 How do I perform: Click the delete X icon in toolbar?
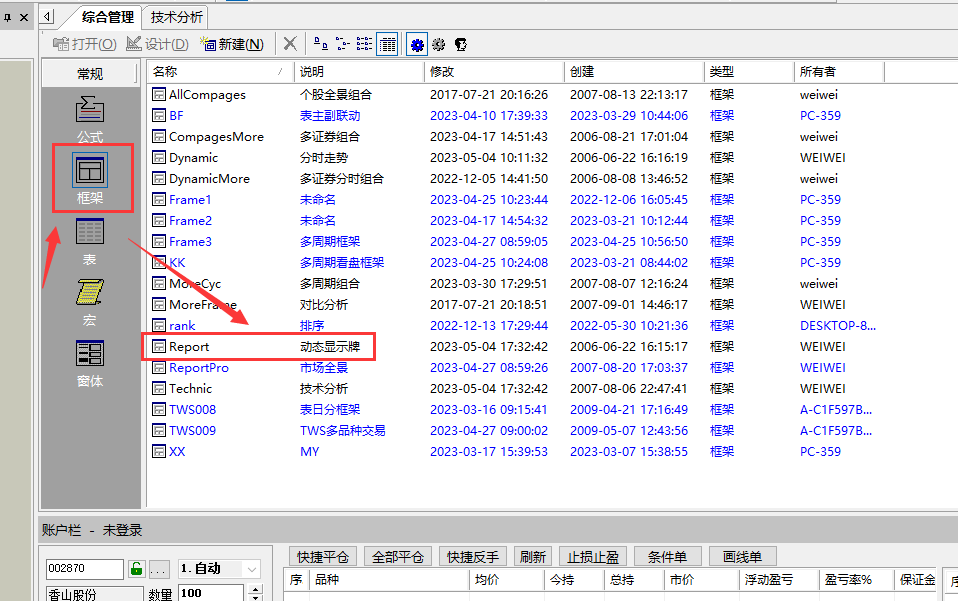click(x=289, y=44)
